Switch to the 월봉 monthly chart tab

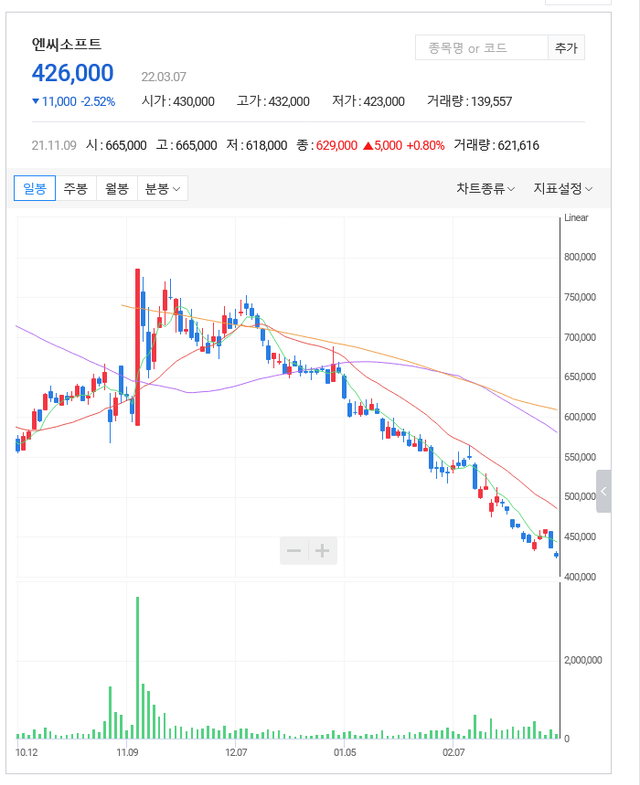click(x=116, y=188)
